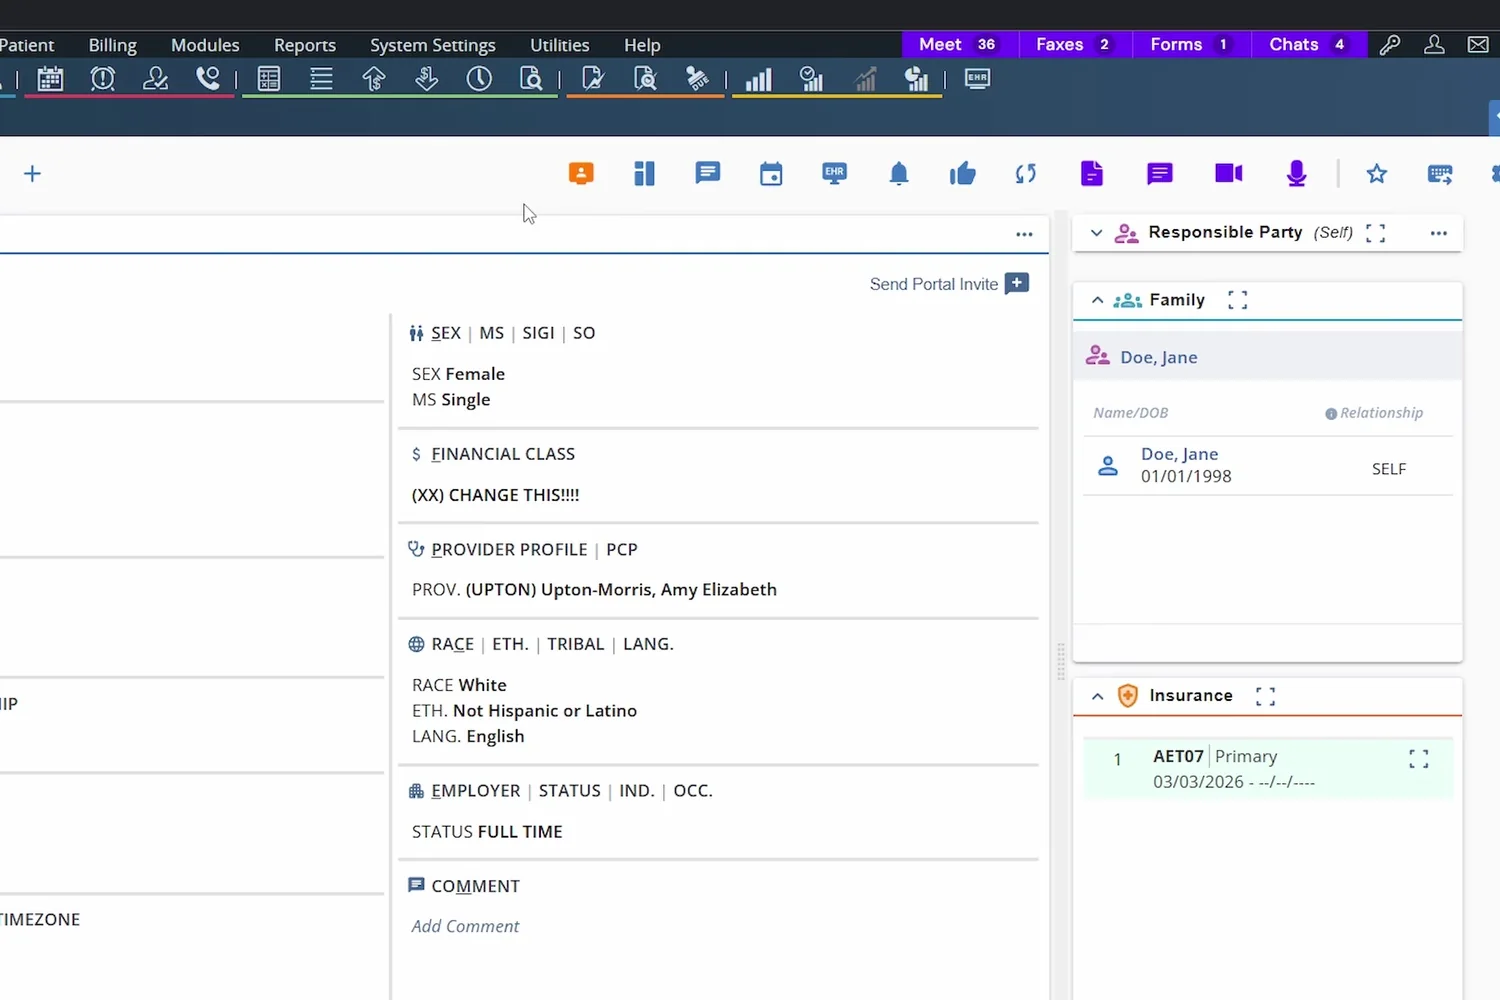Click the clock history toolbar icon
The width and height of the screenshot is (1500, 1000).
tap(479, 79)
